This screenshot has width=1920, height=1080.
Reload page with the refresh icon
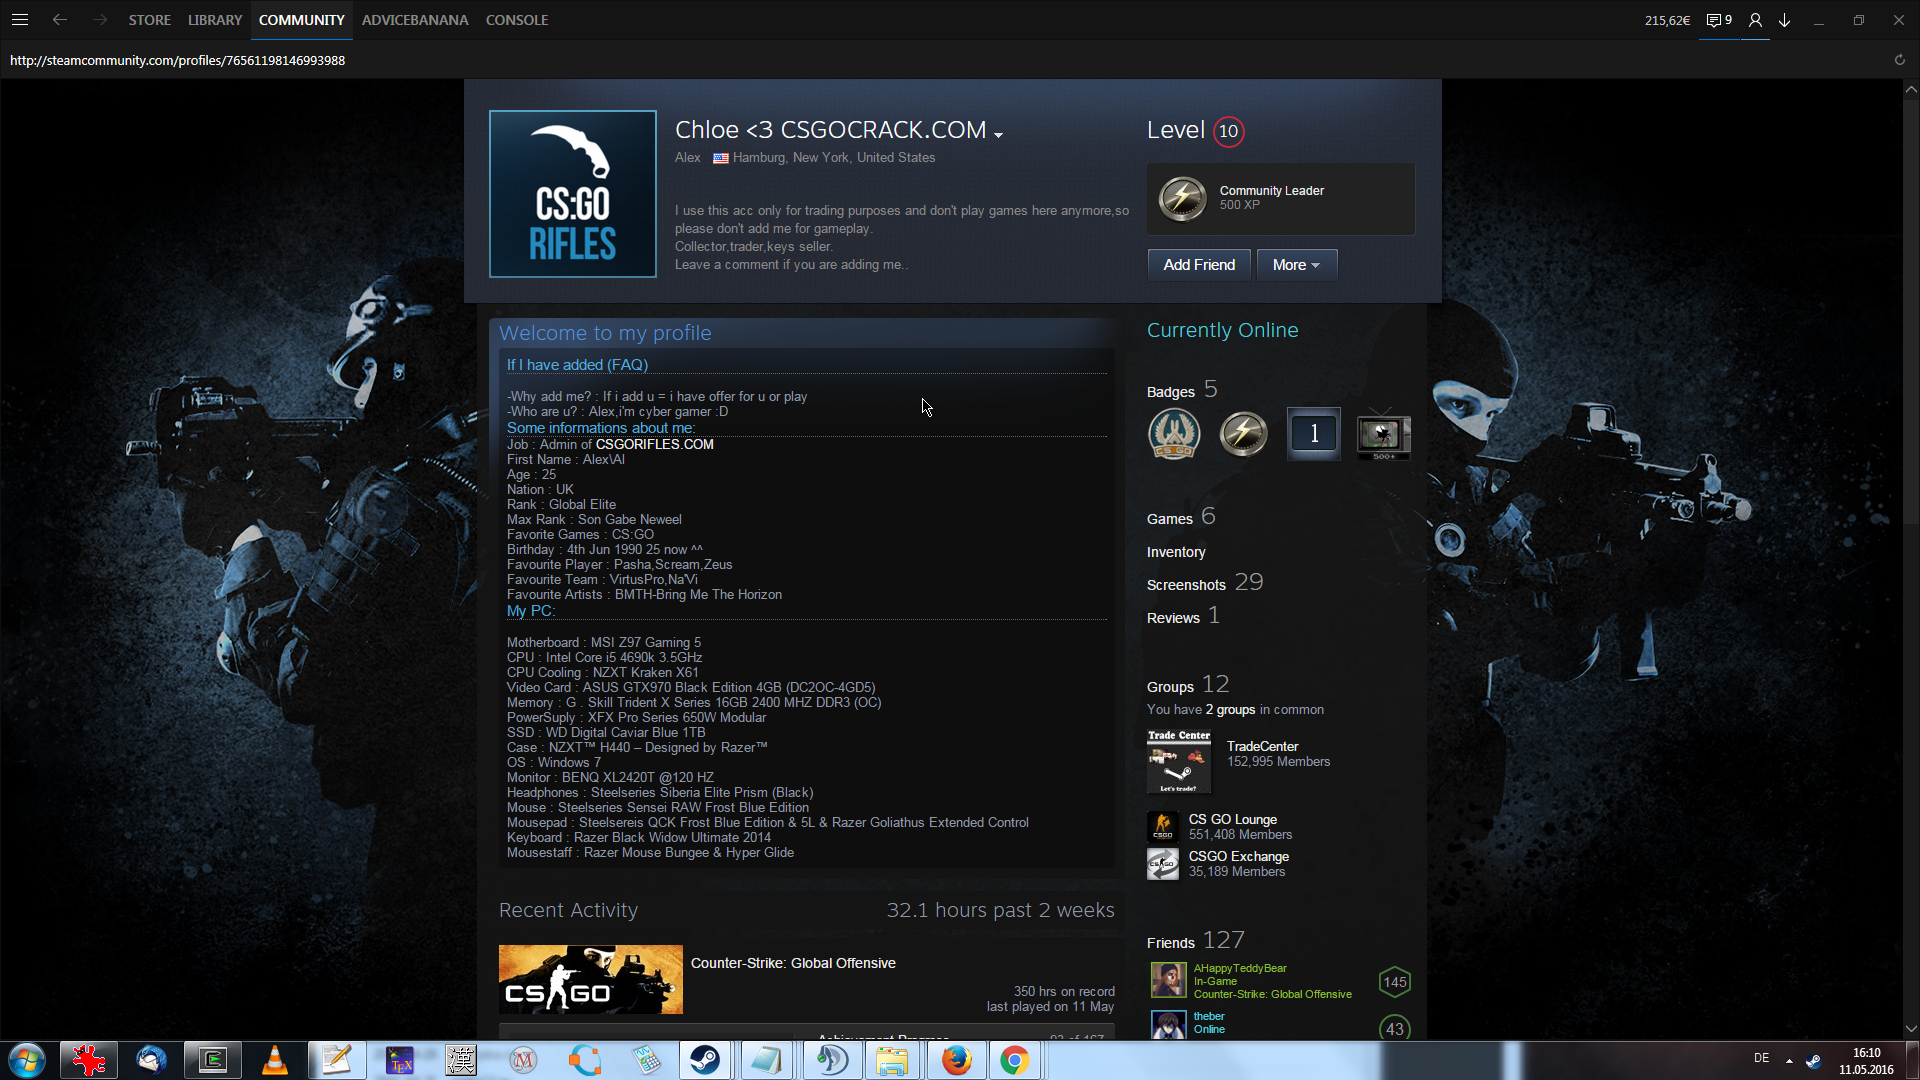pyautogui.click(x=1899, y=60)
